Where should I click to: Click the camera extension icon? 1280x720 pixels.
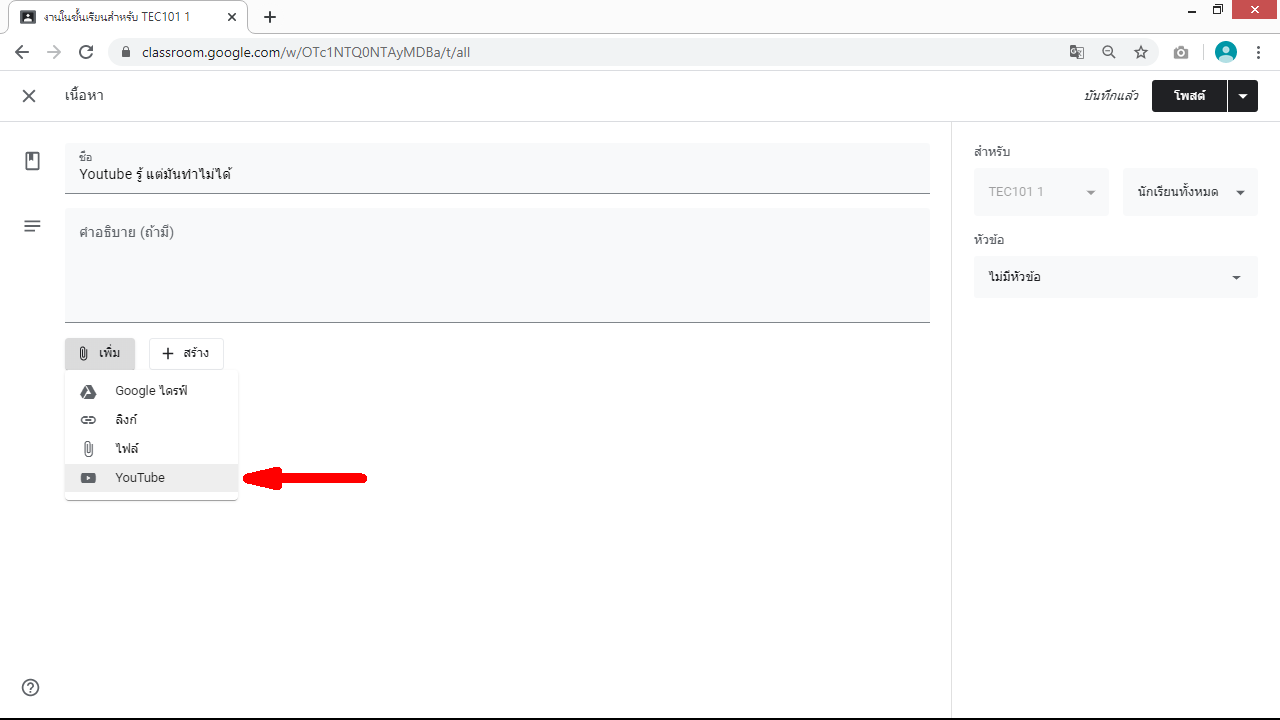(x=1181, y=52)
